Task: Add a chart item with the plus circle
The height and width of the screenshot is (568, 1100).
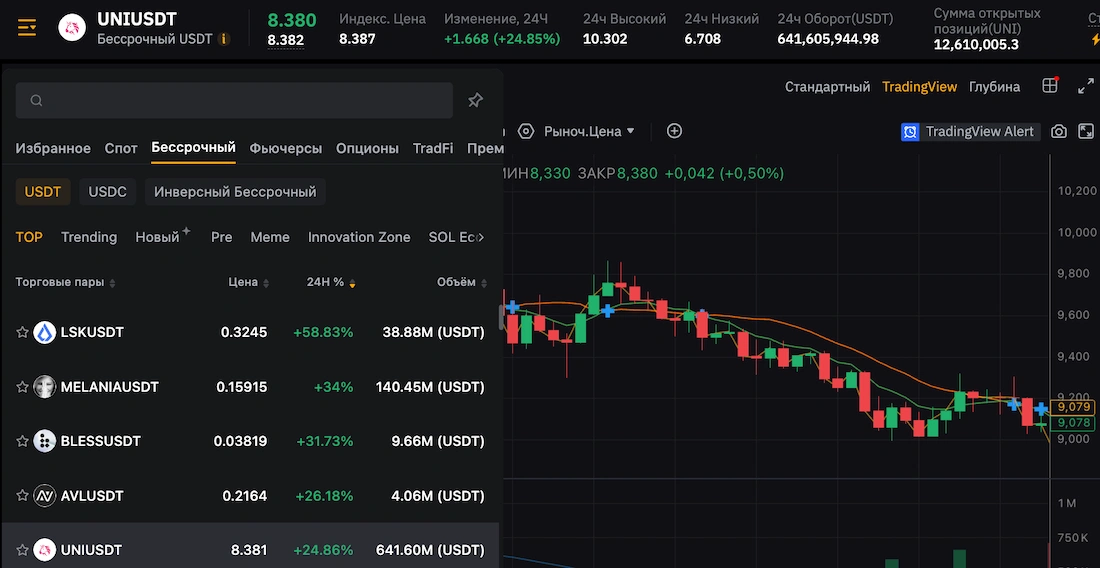Action: (x=674, y=131)
